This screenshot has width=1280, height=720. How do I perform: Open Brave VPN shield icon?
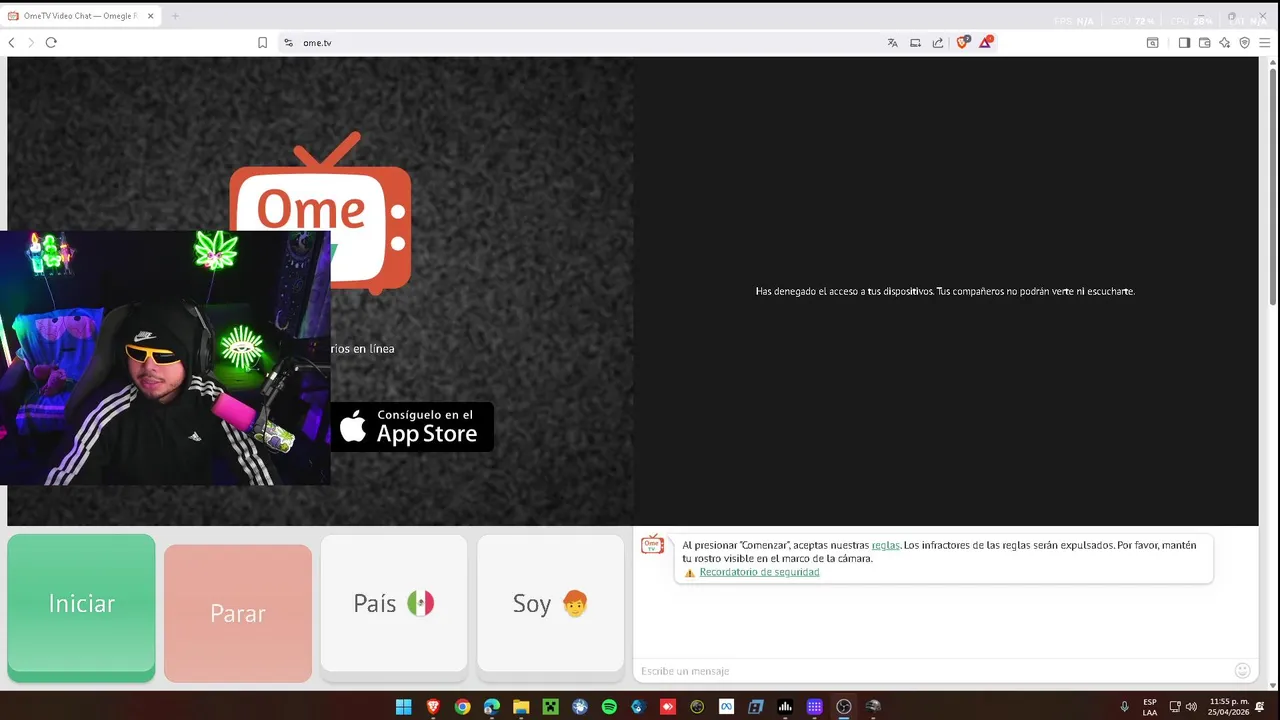(1245, 43)
